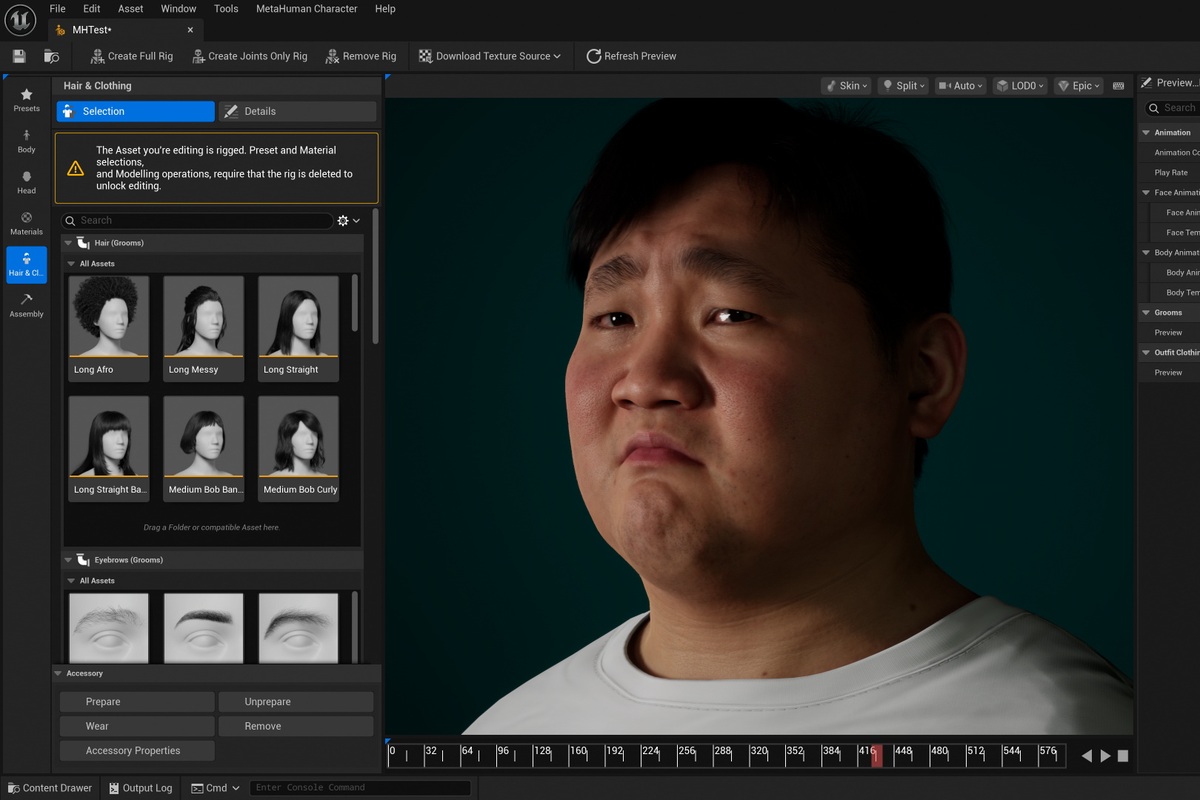Browse to asset in Content Browser icon
Image resolution: width=1200 pixels, height=800 pixels.
point(51,56)
